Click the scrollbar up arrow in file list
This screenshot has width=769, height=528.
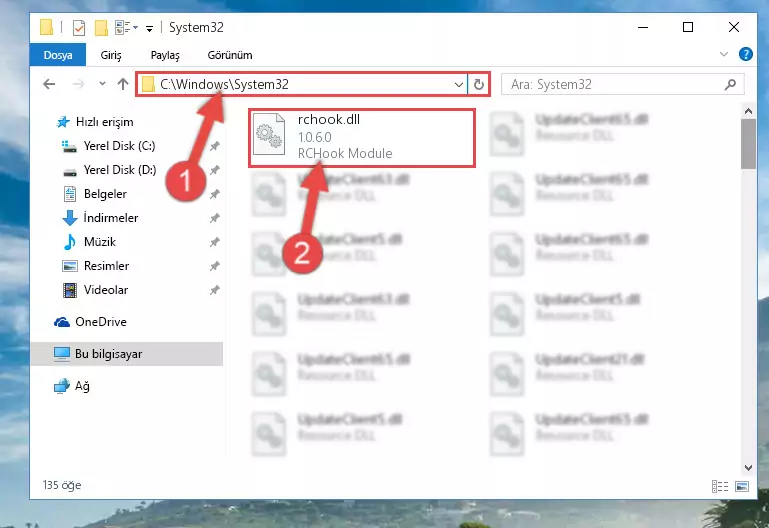(x=748, y=111)
